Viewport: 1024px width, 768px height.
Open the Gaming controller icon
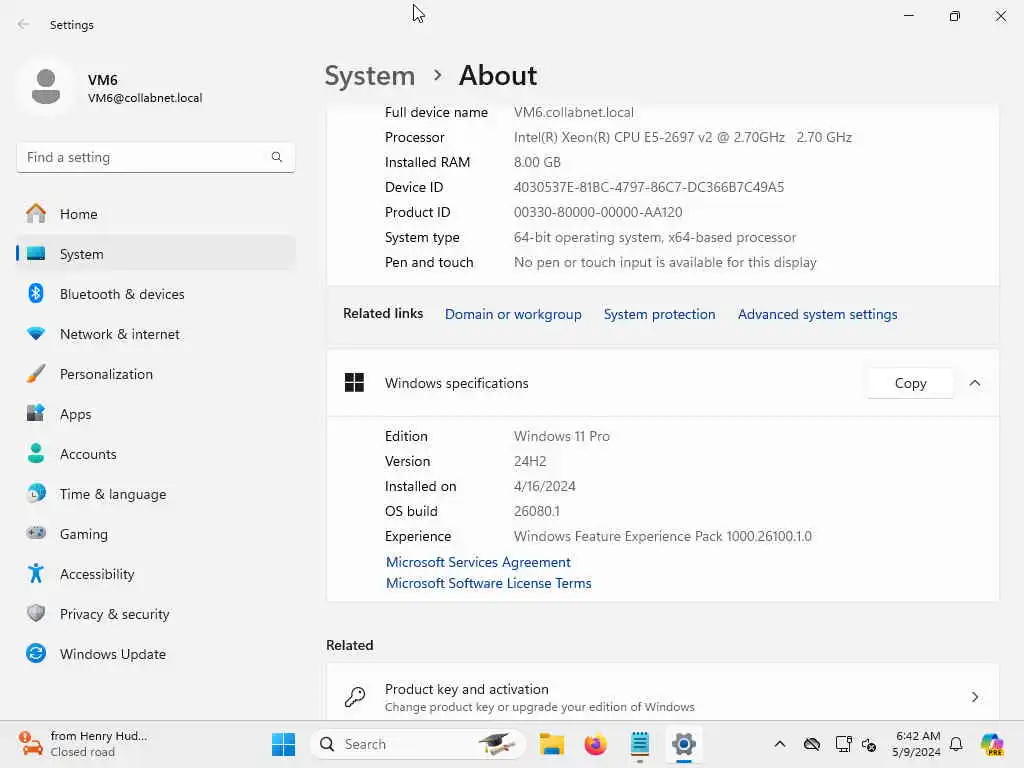click(x=36, y=534)
